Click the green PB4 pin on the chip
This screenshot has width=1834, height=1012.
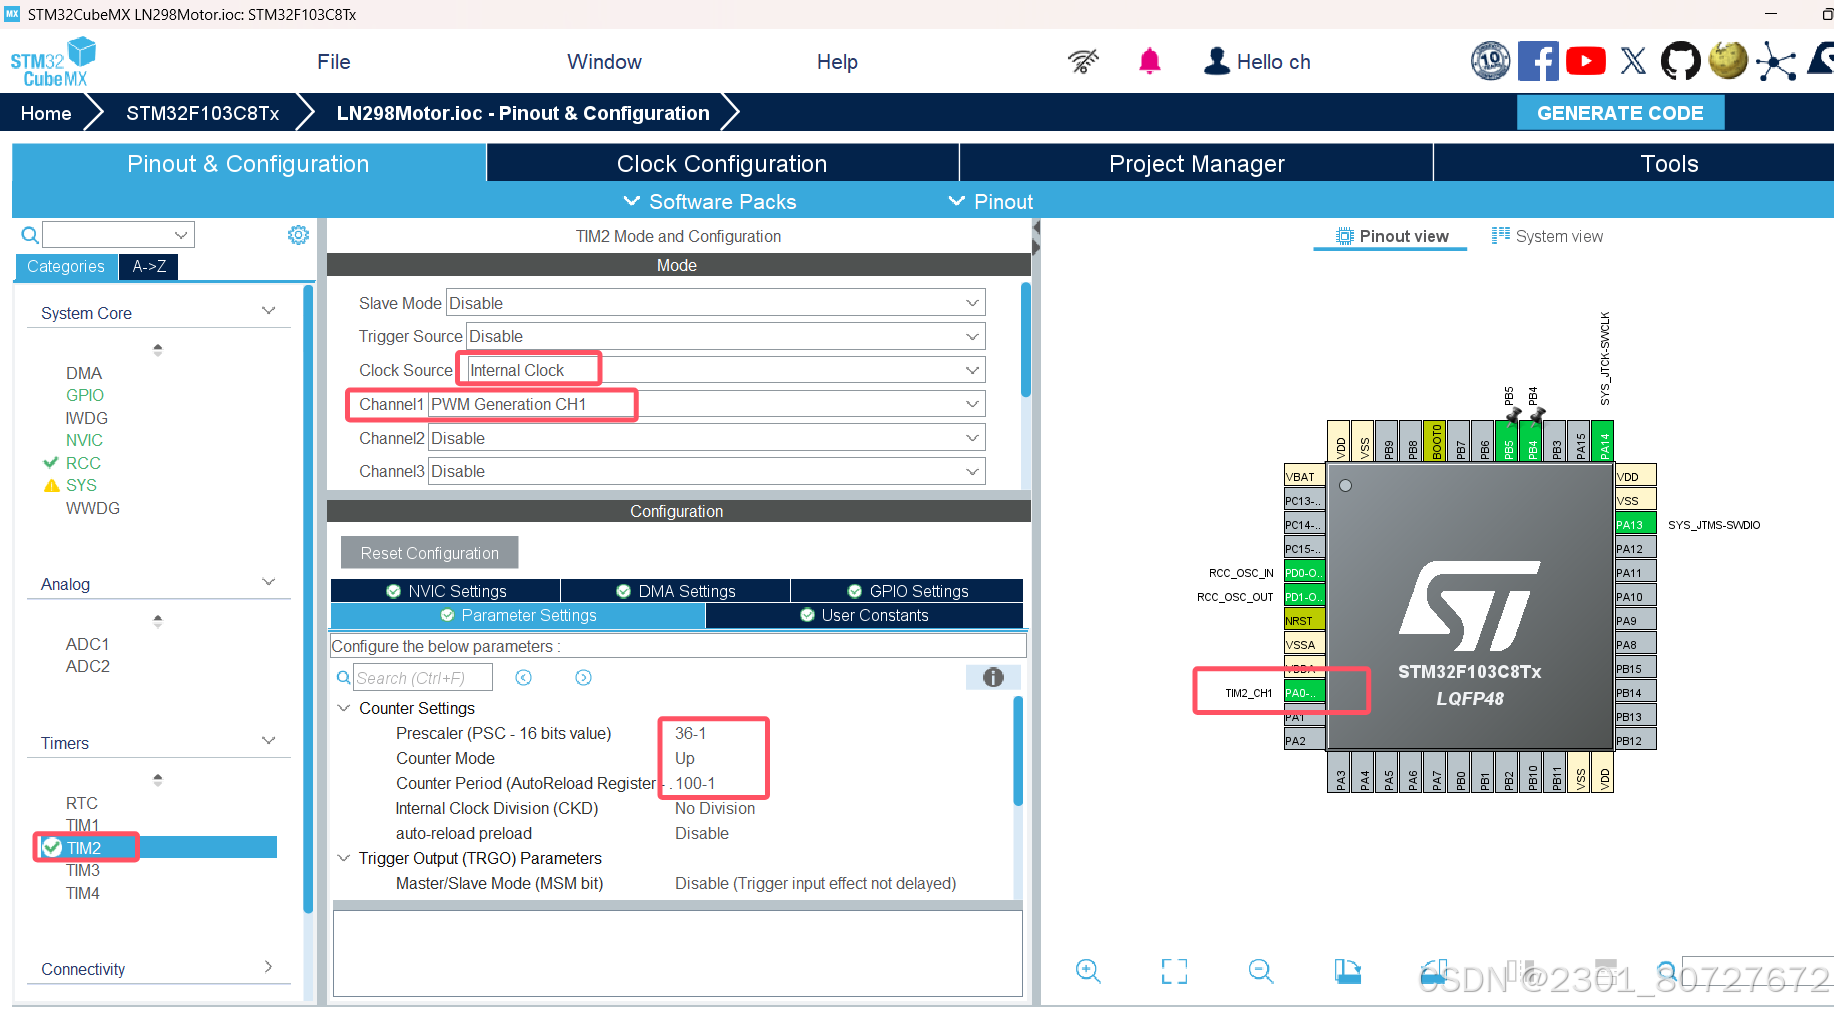[1532, 442]
